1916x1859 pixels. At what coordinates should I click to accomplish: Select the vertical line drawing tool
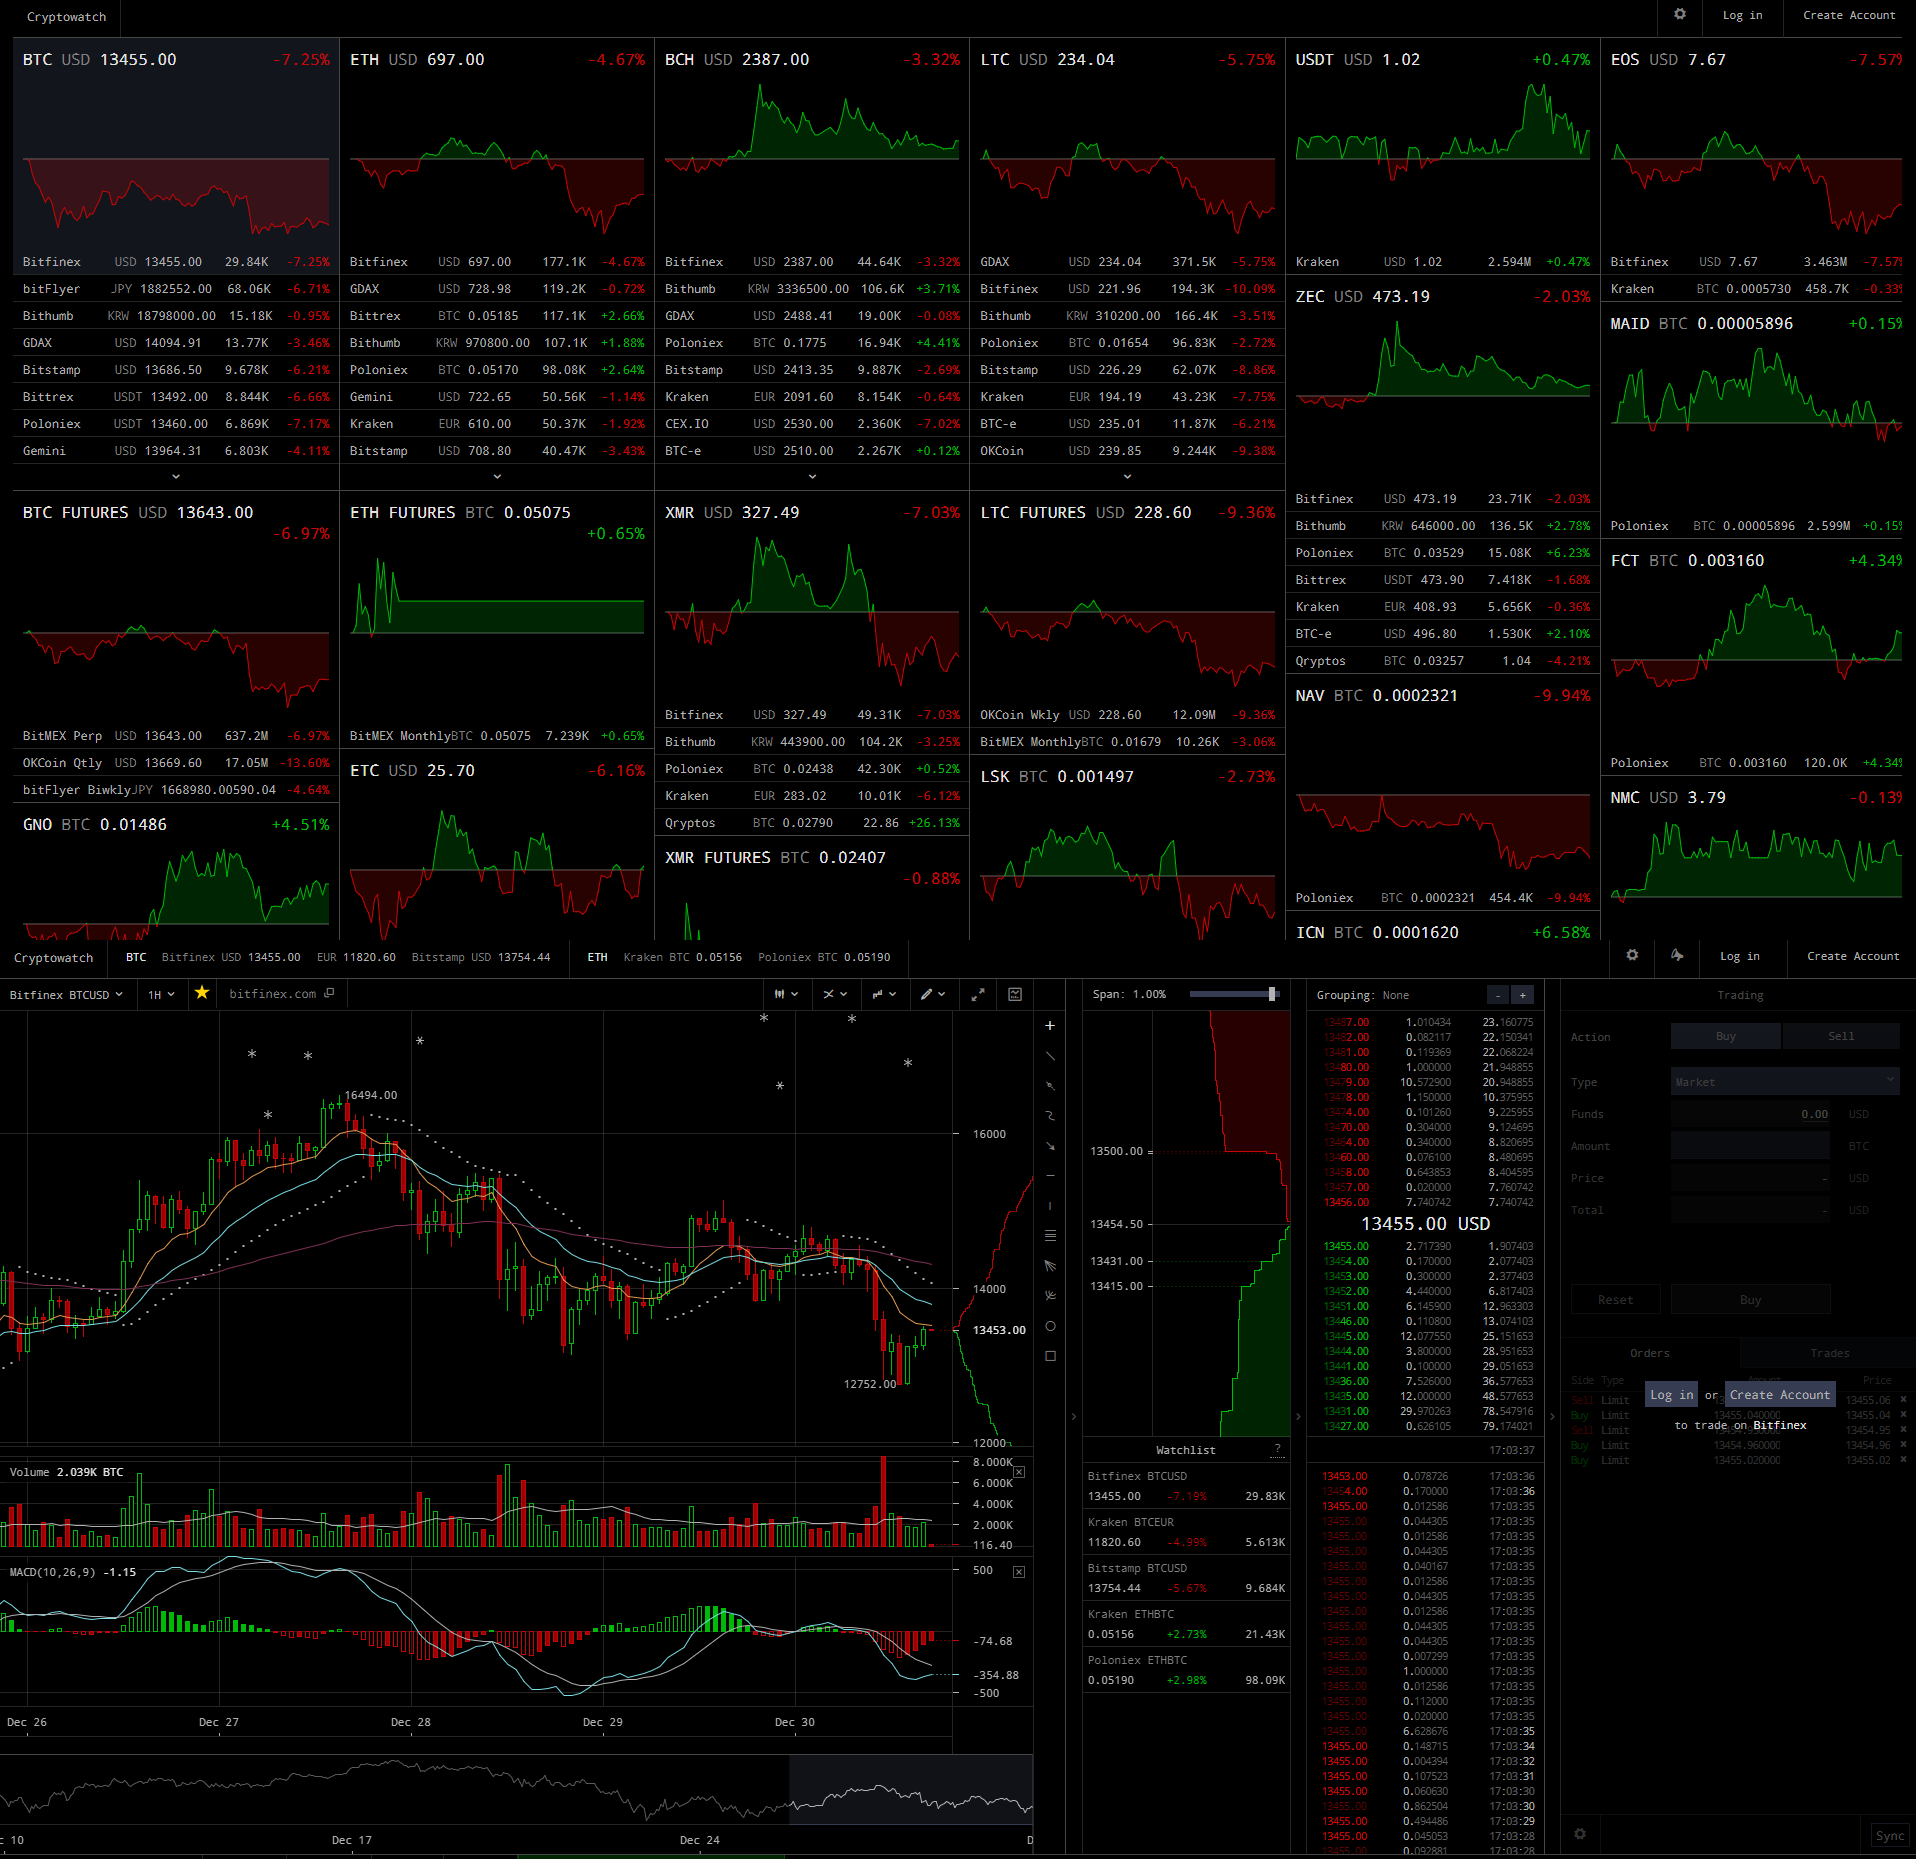(1050, 1206)
